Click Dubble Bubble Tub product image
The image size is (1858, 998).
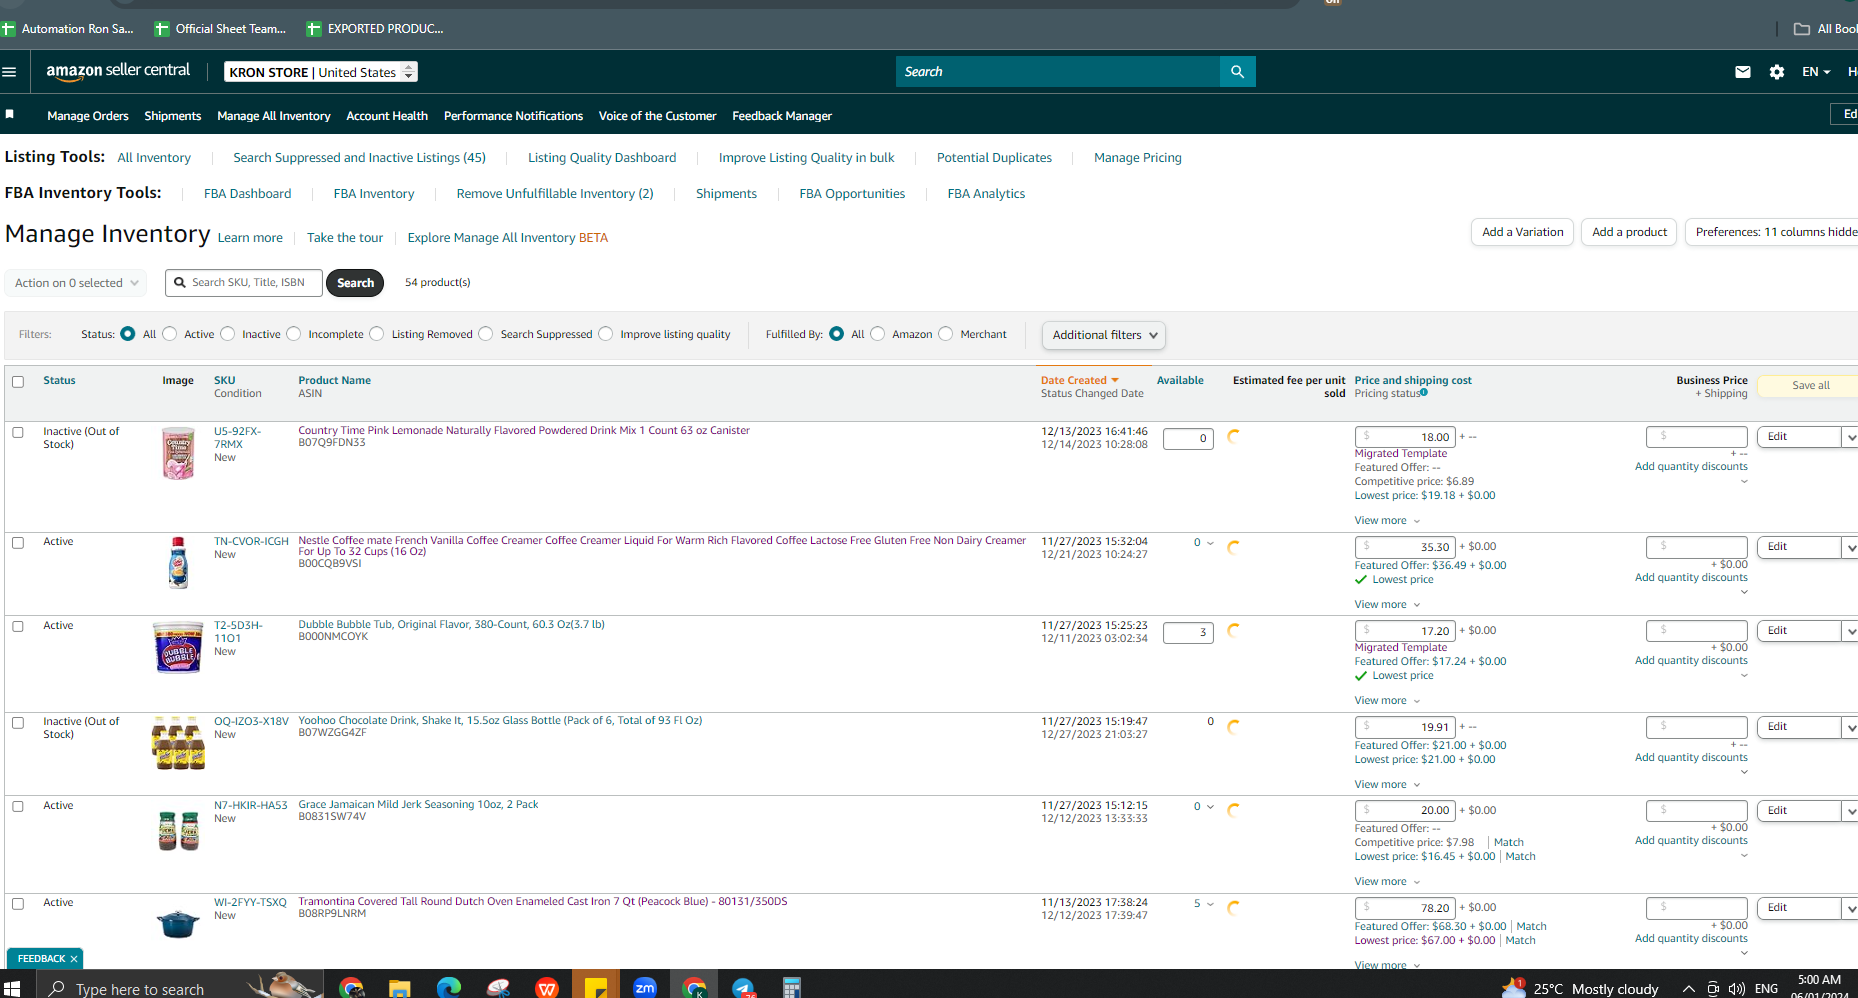[x=178, y=647]
